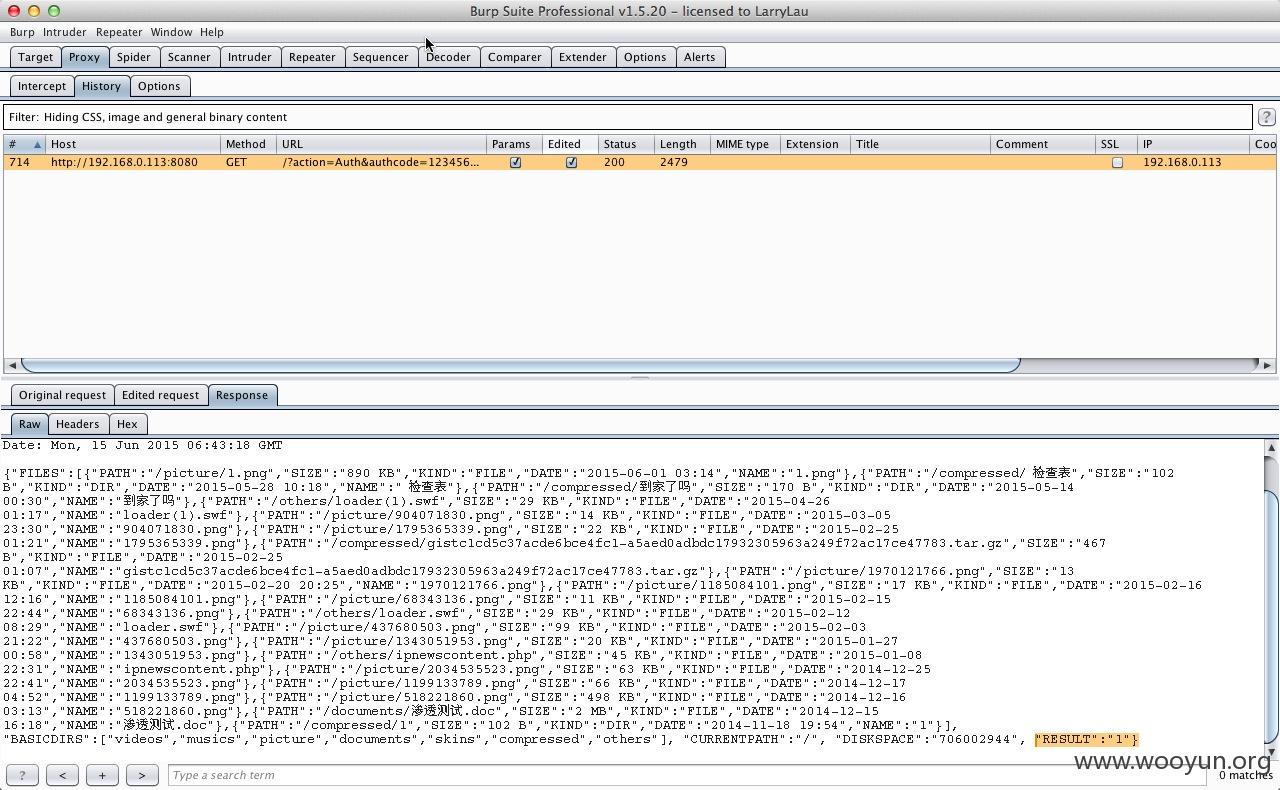The width and height of the screenshot is (1280, 790).
Task: Switch to the Repeater tool tab
Action: click(x=312, y=57)
